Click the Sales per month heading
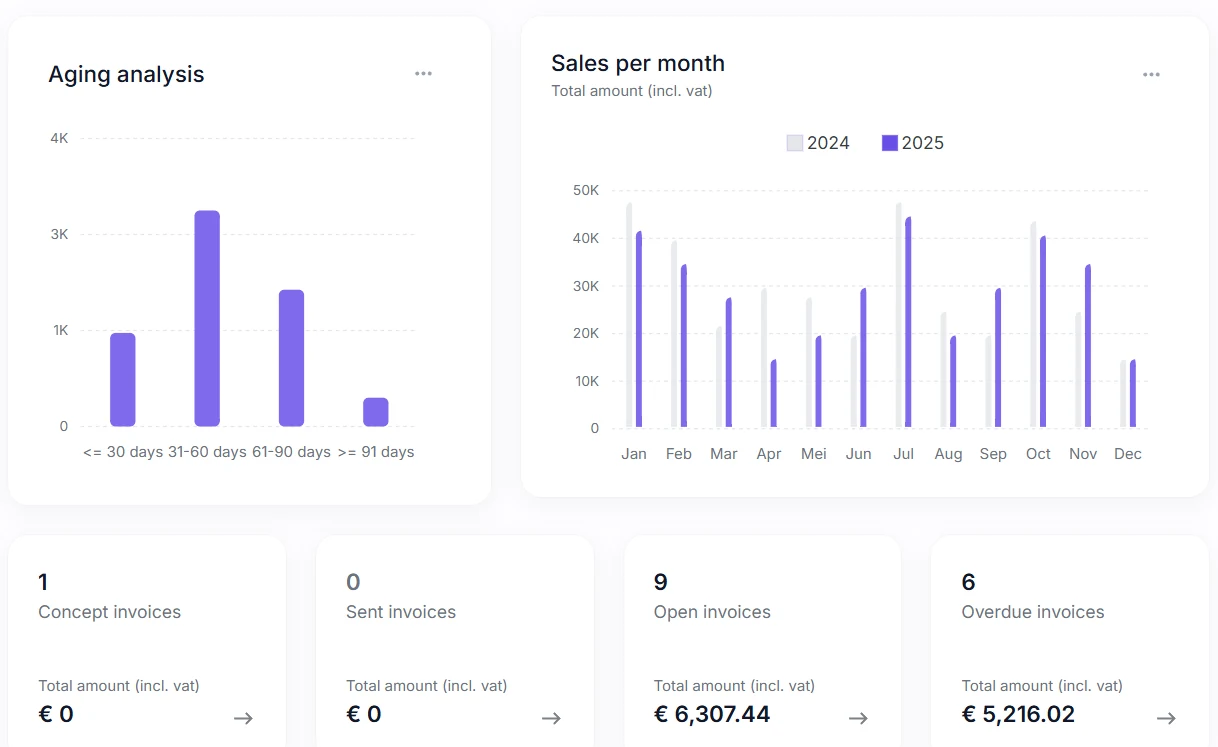This screenshot has width=1218, height=747. (638, 63)
